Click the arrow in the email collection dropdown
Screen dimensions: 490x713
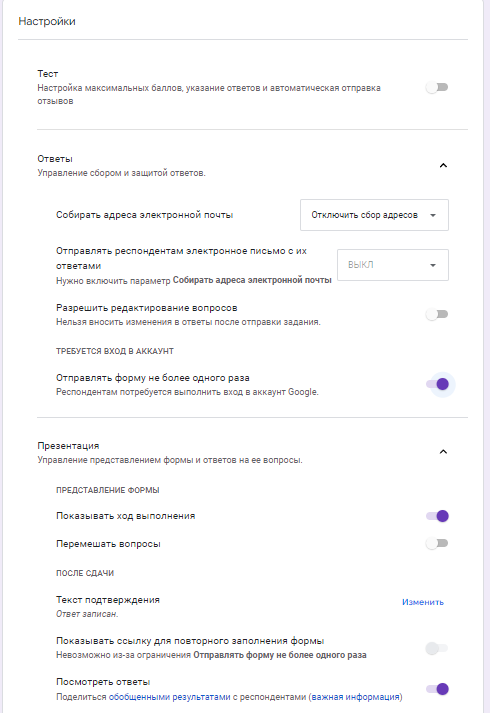pyautogui.click(x=433, y=215)
